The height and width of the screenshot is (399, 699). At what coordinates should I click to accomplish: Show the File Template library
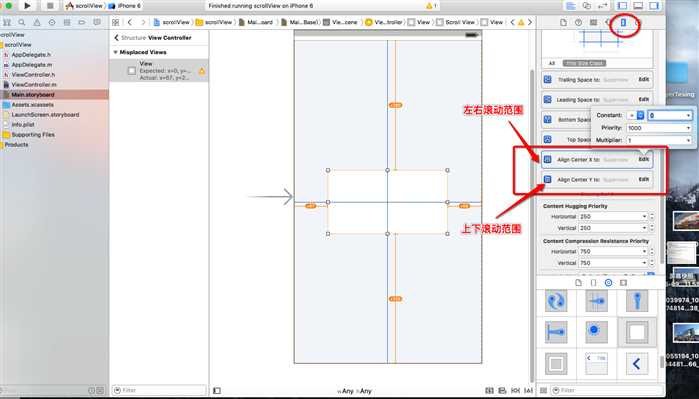coord(578,283)
